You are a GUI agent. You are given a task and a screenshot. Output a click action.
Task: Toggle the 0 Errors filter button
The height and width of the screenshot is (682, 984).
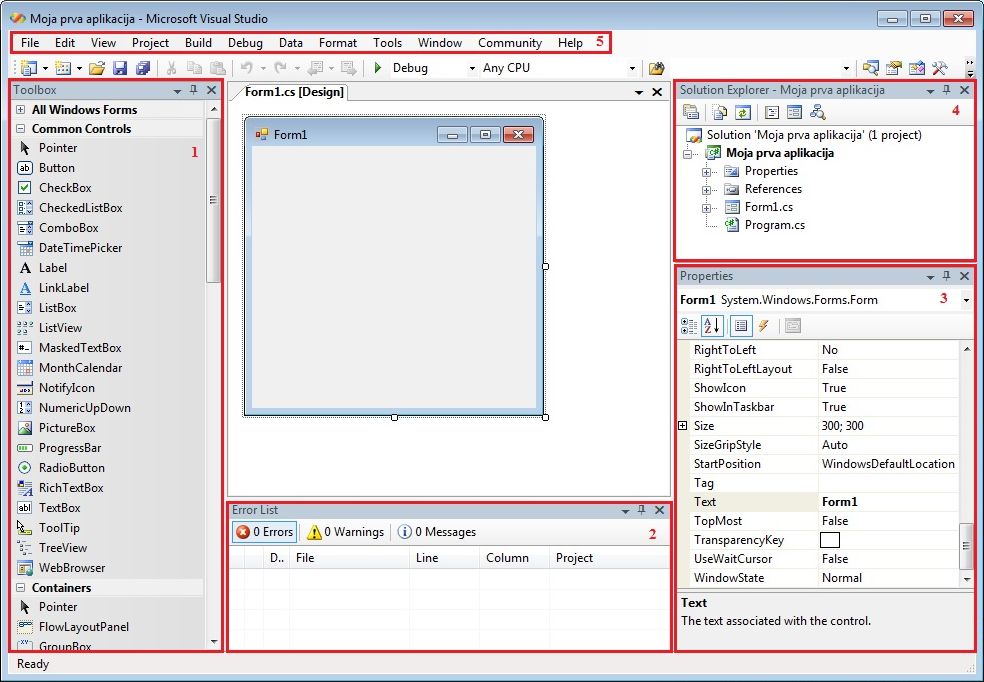coord(264,532)
